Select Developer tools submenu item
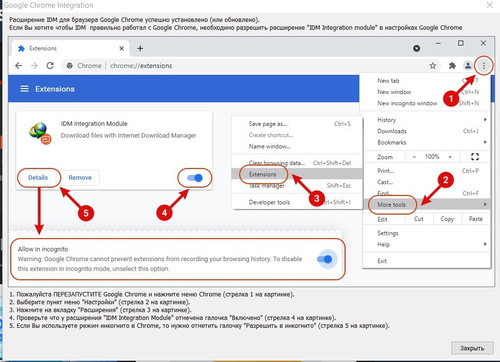The image size is (500, 362). click(x=297, y=202)
